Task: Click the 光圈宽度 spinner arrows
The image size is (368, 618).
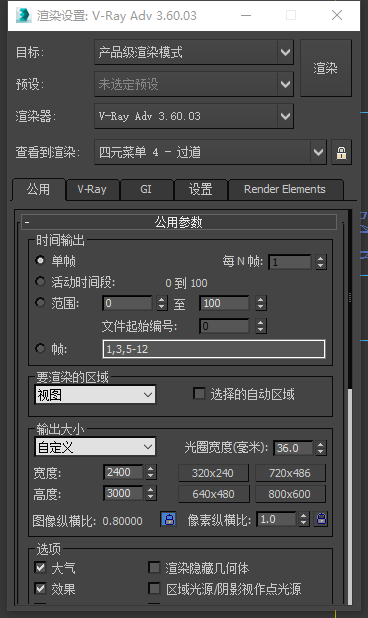Action: click(321, 448)
